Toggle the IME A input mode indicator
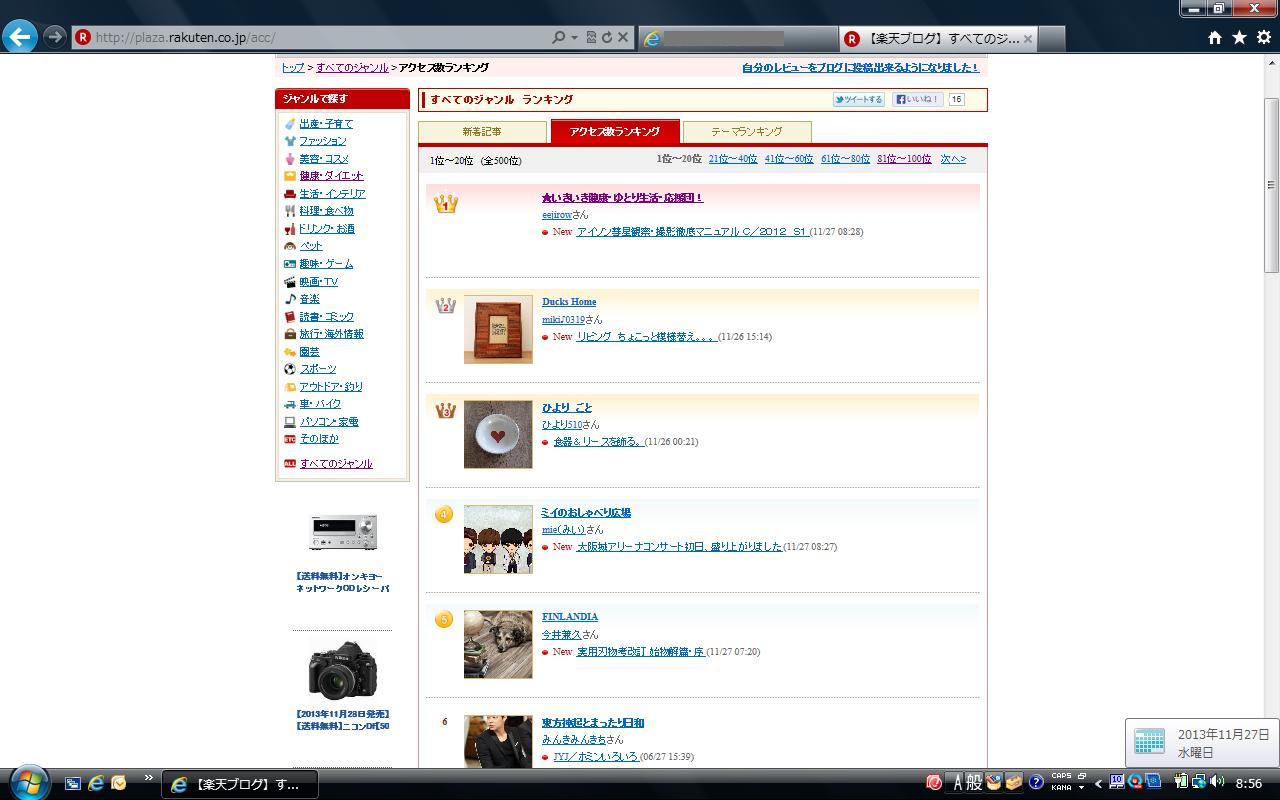The height and width of the screenshot is (800, 1280). (x=957, y=783)
